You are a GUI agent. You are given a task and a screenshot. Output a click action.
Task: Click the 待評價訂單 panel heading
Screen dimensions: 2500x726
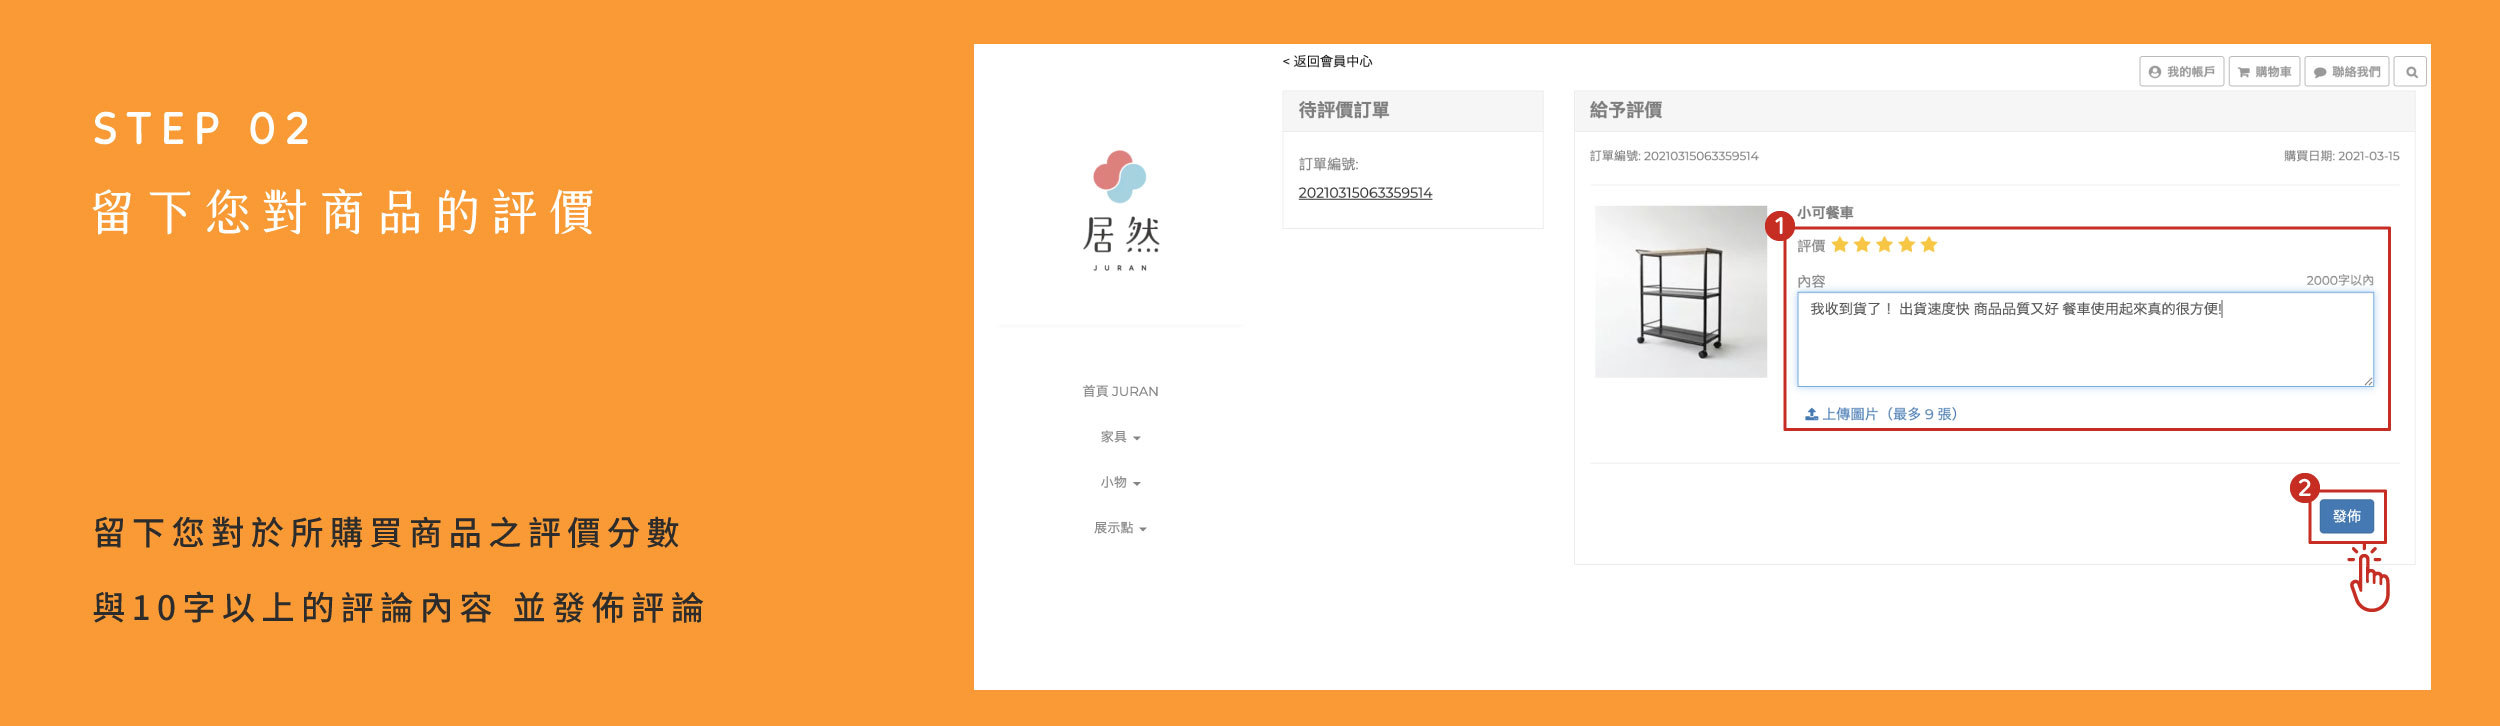1343,110
